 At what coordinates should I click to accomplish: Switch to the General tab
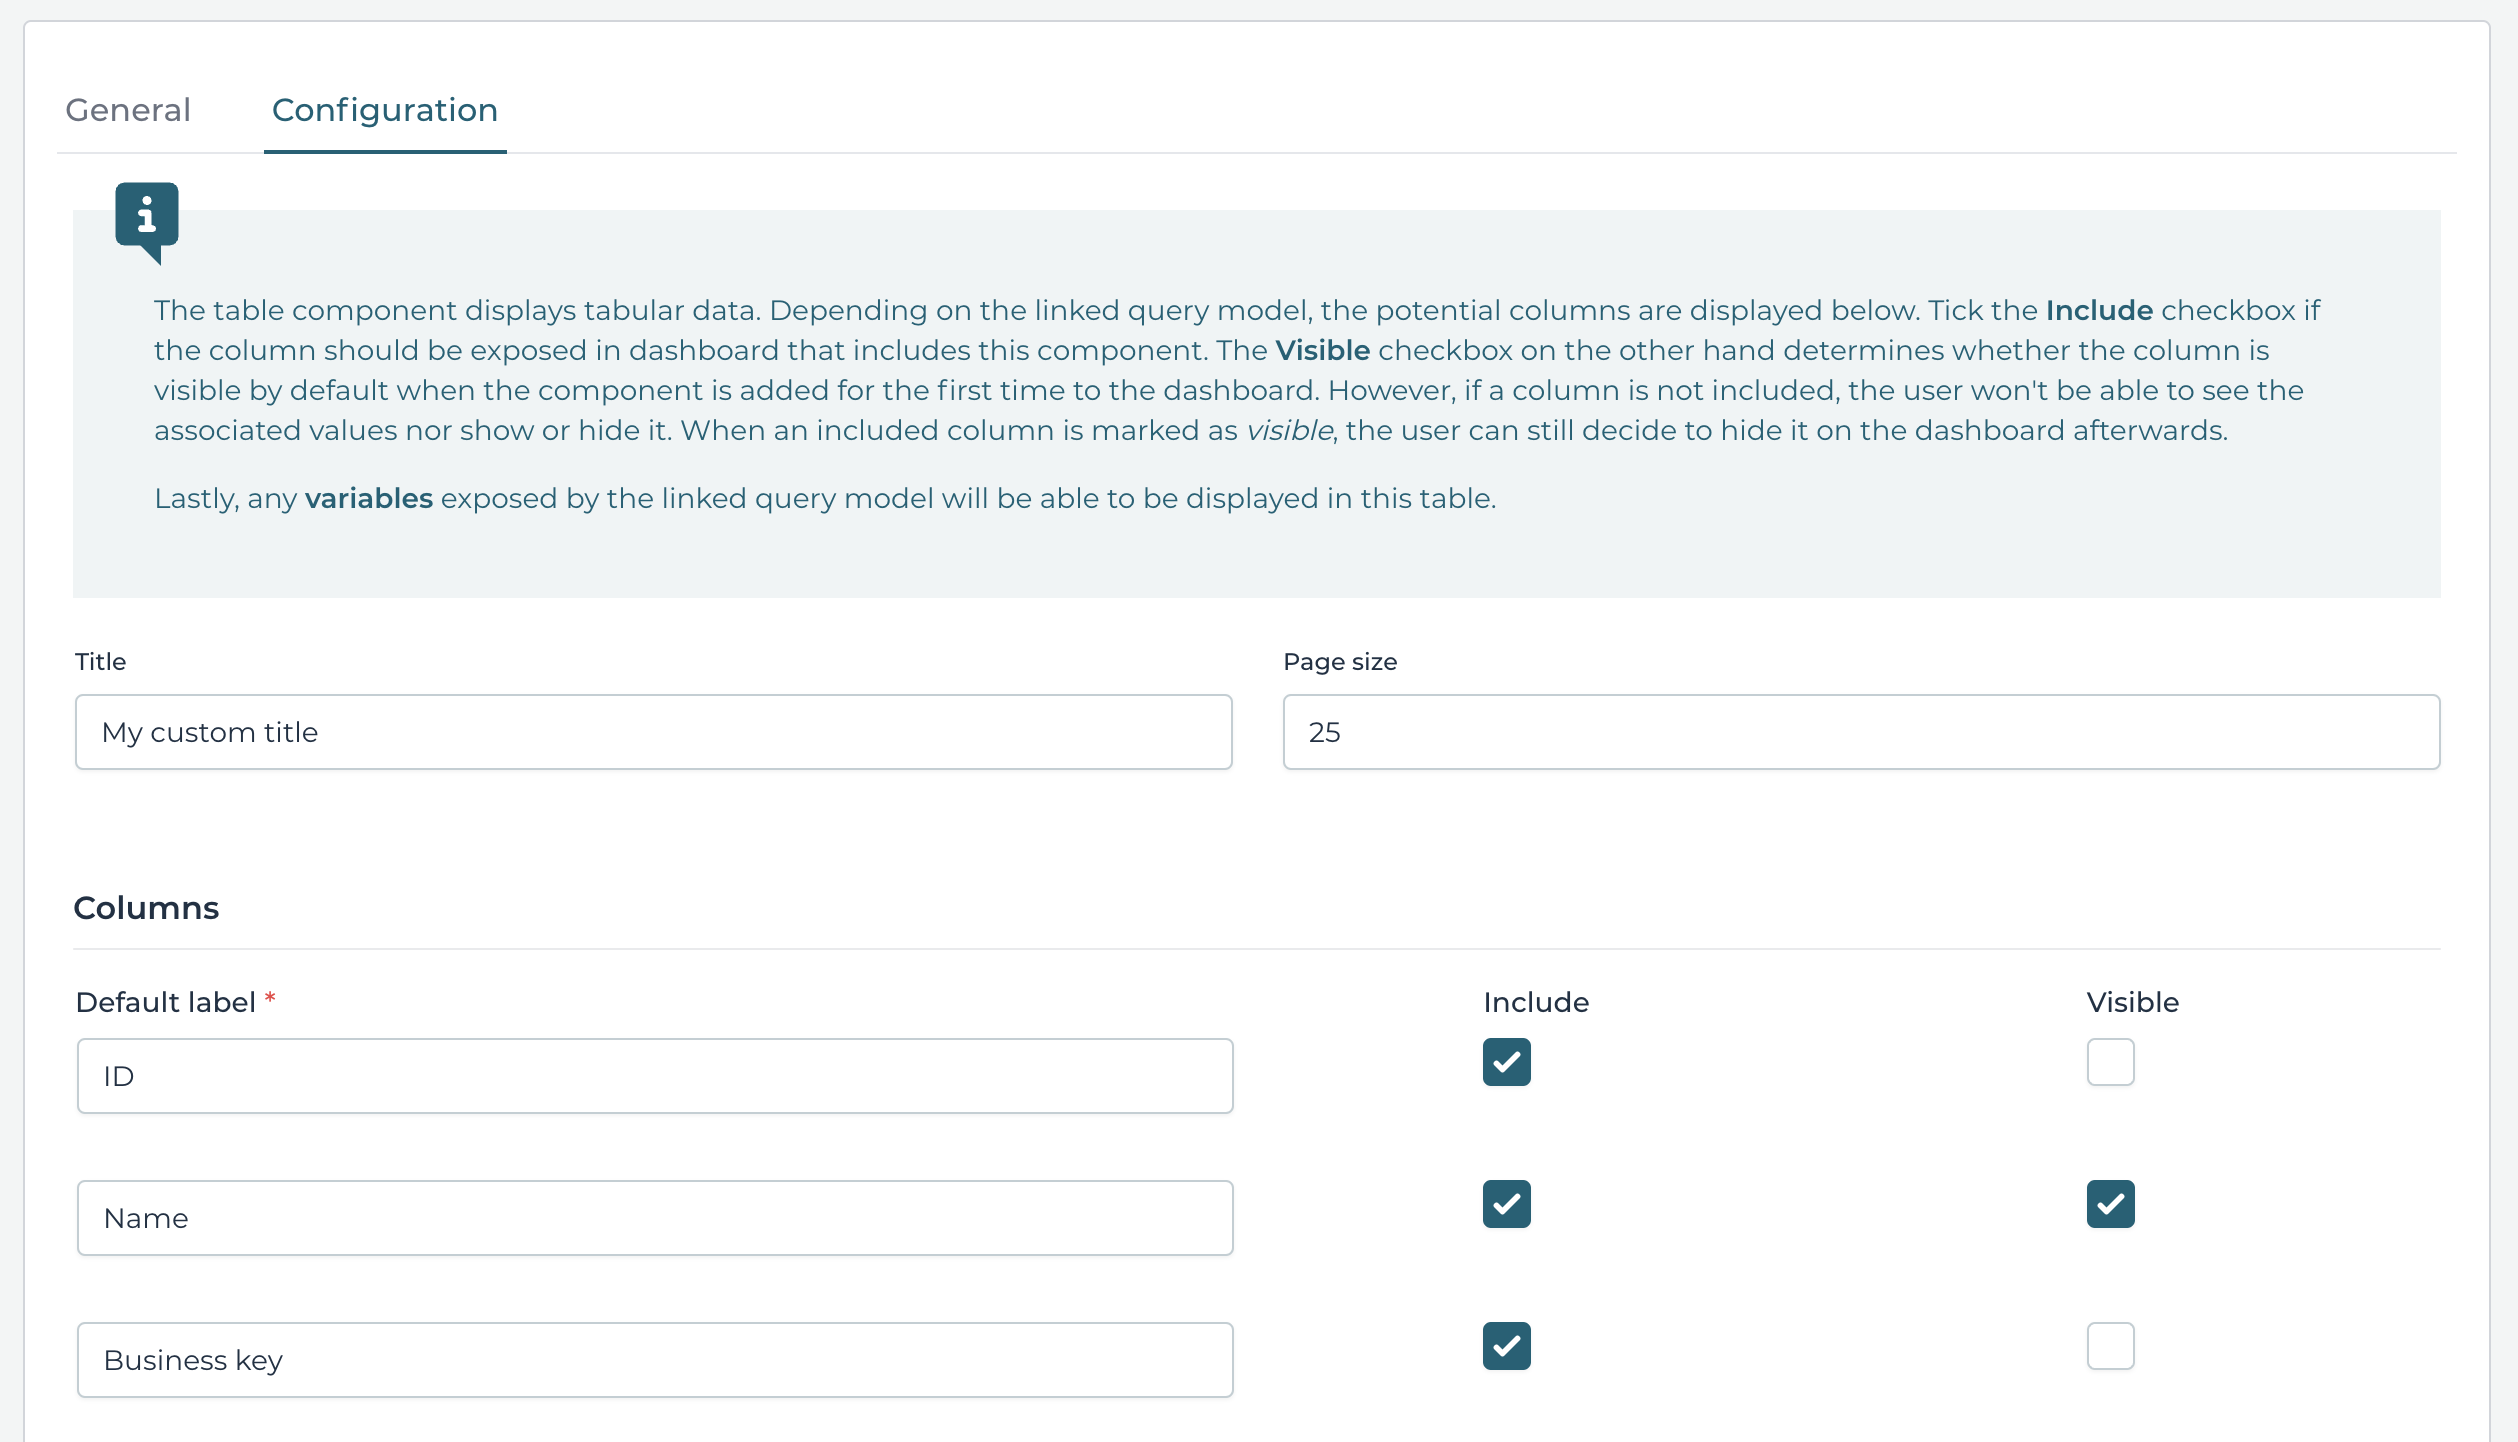(127, 110)
